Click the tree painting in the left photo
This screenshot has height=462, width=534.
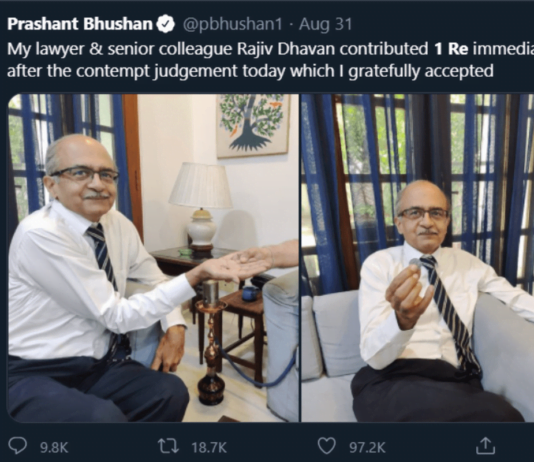pyautogui.click(x=252, y=124)
